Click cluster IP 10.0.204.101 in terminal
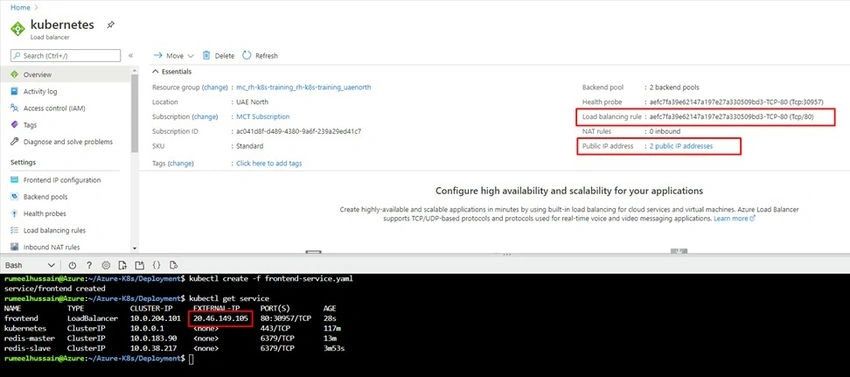850x377 pixels. pyautogui.click(x=155, y=318)
